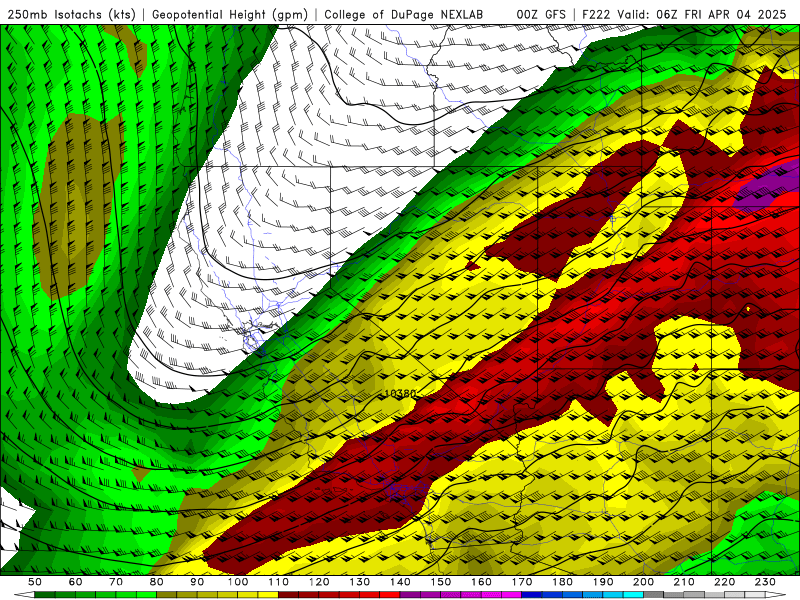Image resolution: width=800 pixels, height=600 pixels.
Task: Click the "00Z GFS" model run text
Action: click(541, 14)
